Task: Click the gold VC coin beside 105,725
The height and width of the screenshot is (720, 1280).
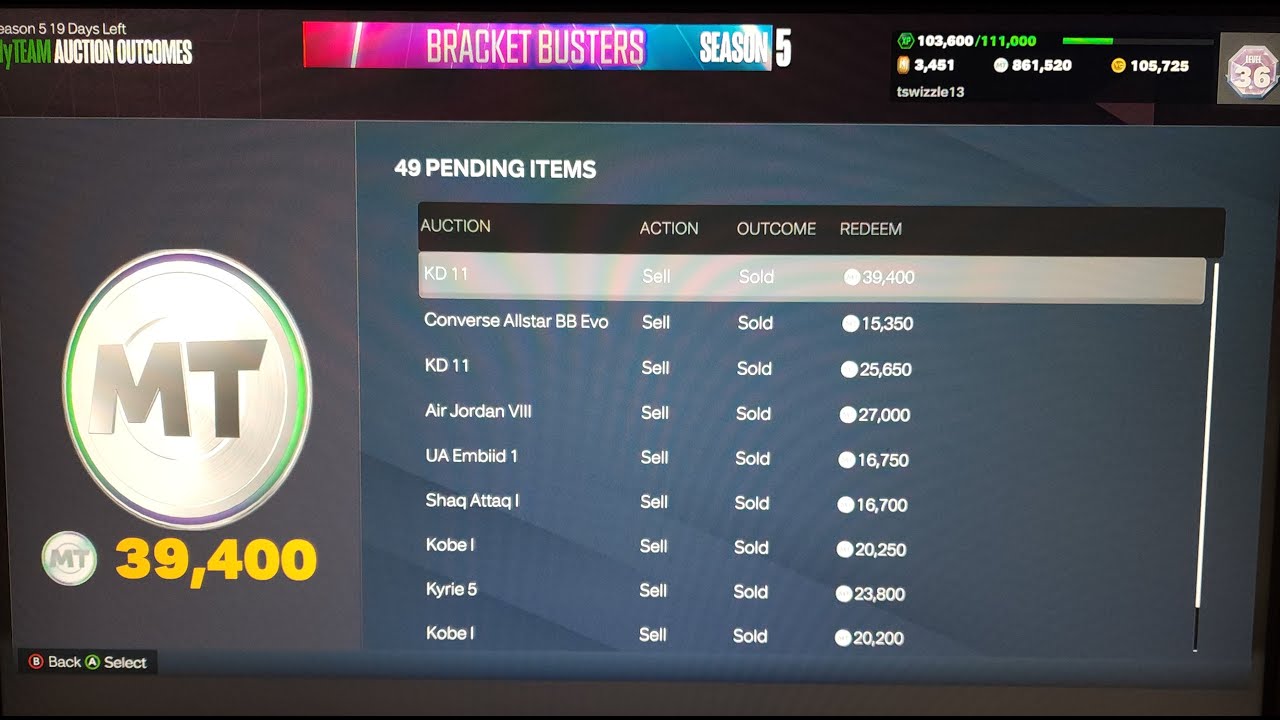Action: pyautogui.click(x=1118, y=66)
